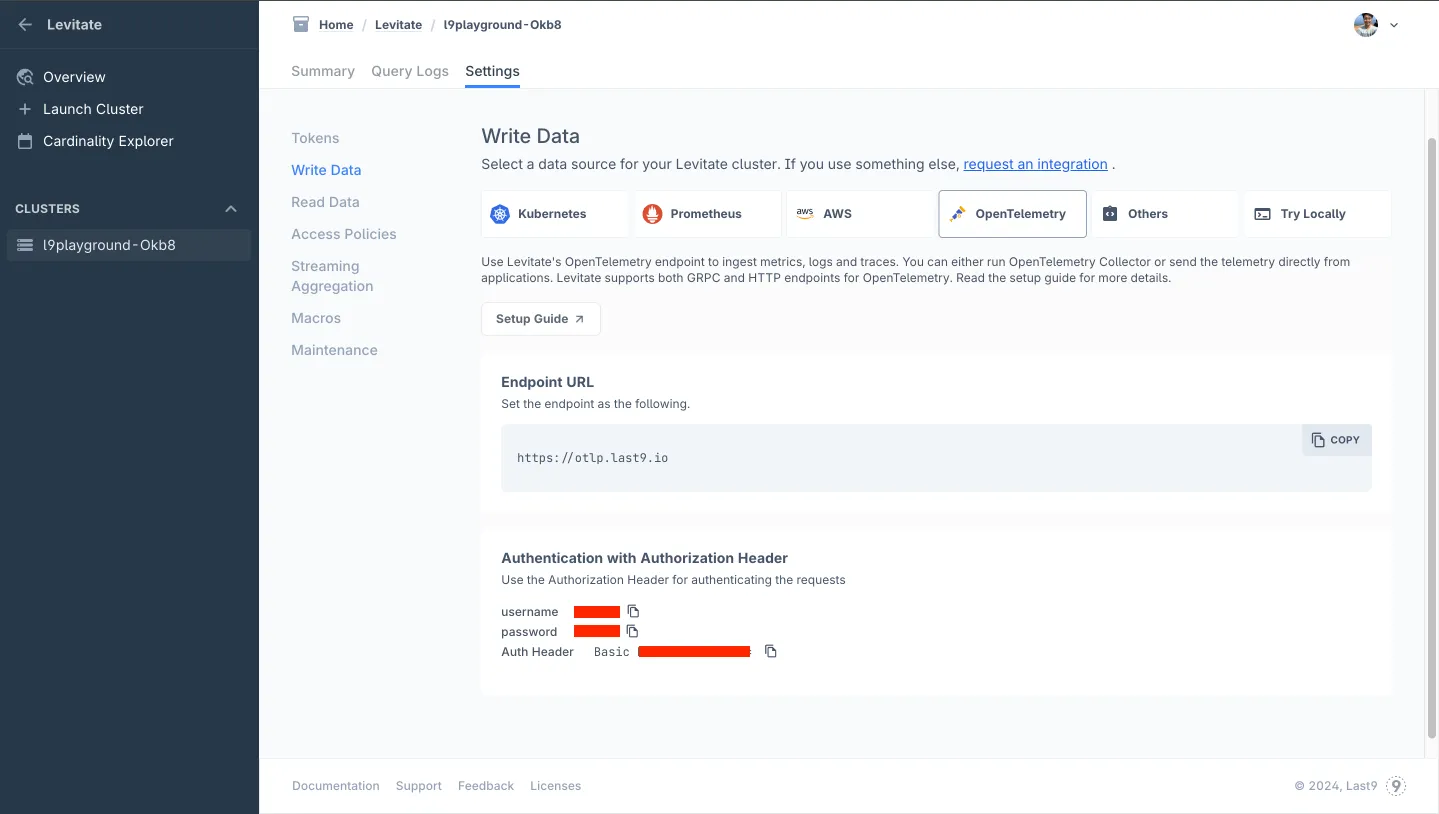Open the Setup Guide

tap(540, 319)
